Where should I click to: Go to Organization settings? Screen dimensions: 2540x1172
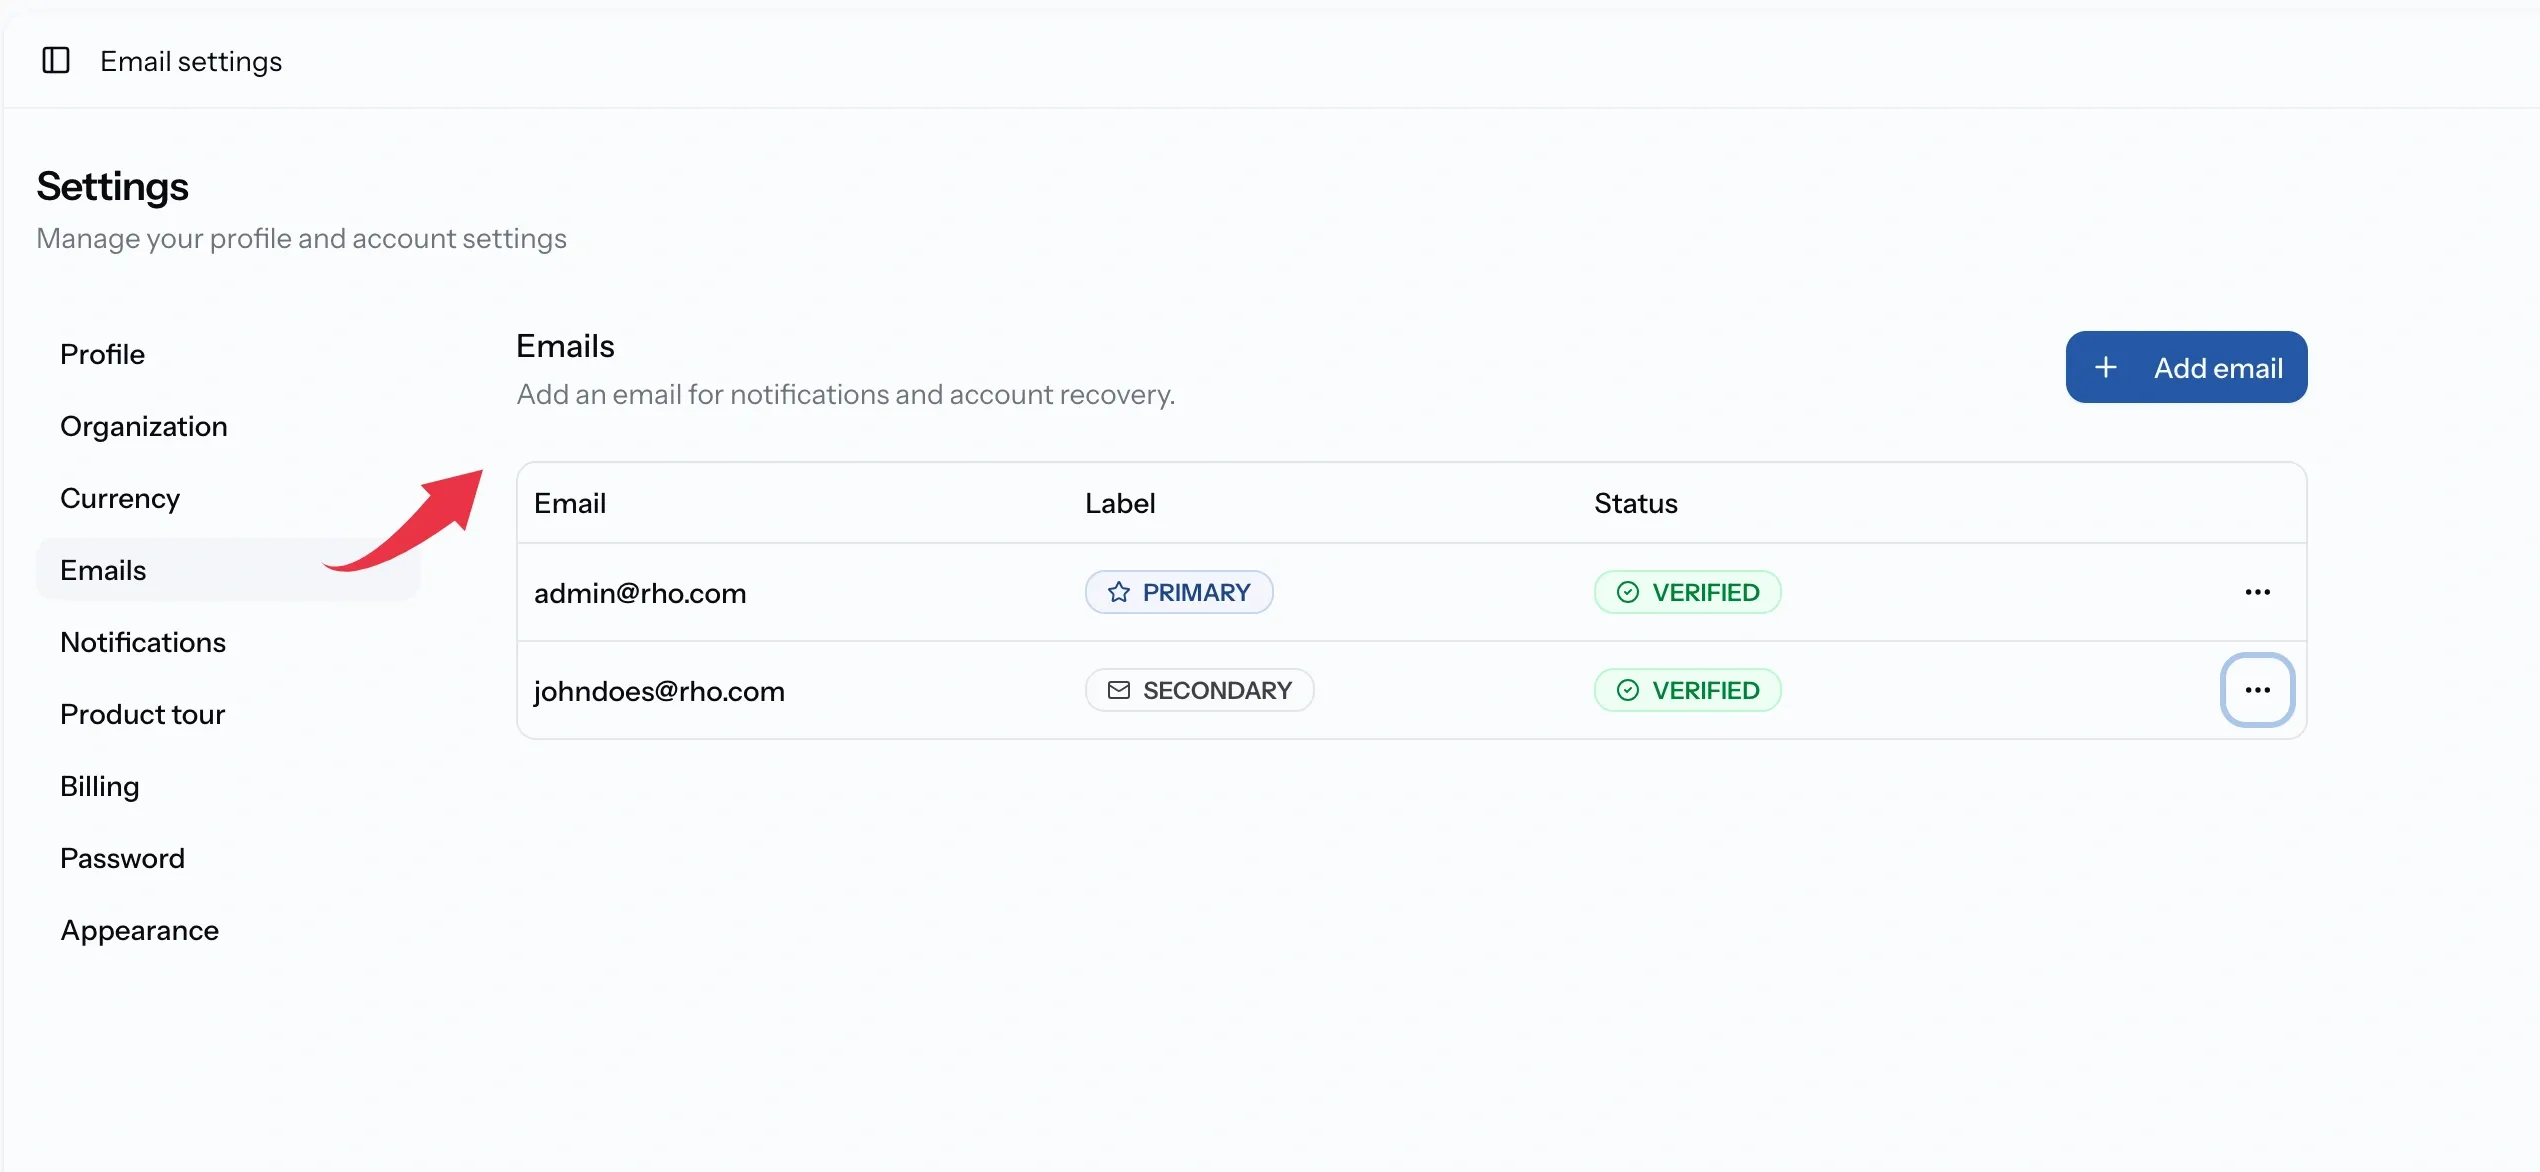pos(227,426)
